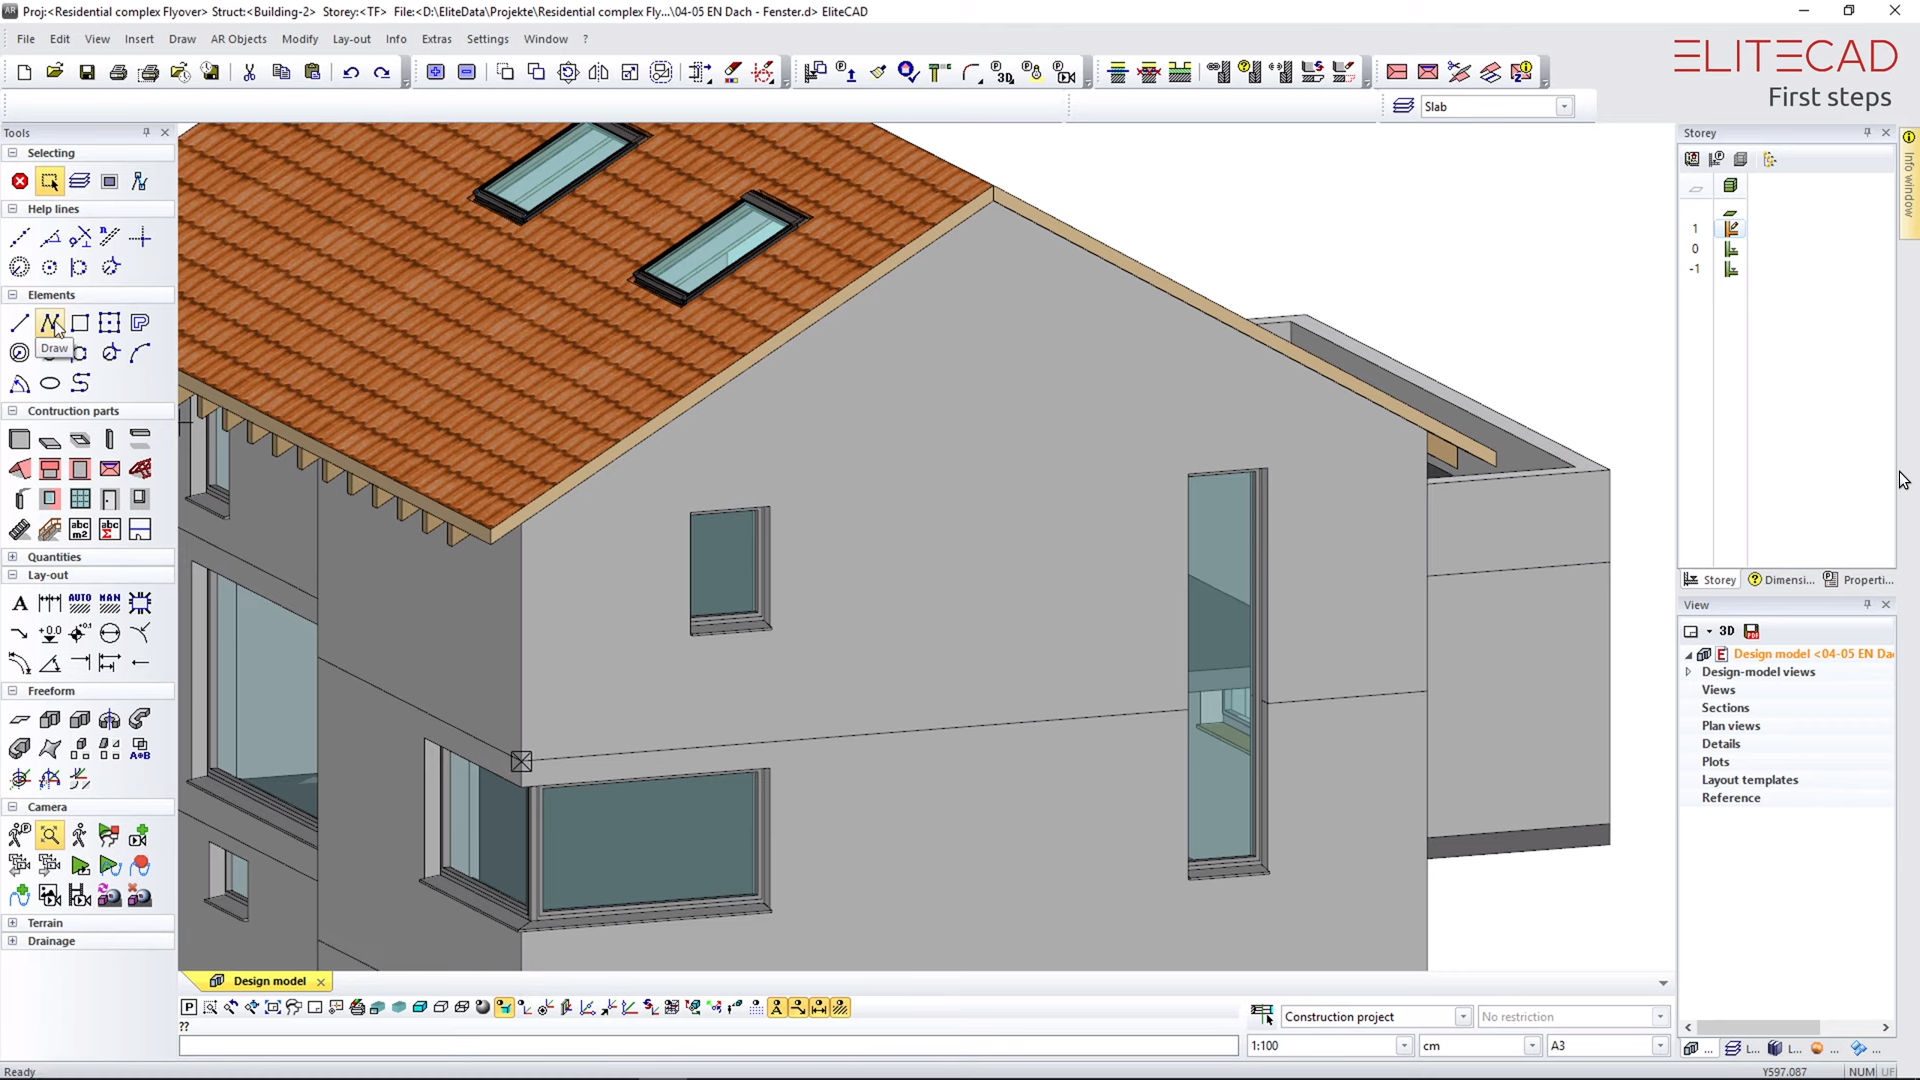Expand the Quantities section
Image resolution: width=1920 pixels, height=1080 pixels.
click(12, 557)
